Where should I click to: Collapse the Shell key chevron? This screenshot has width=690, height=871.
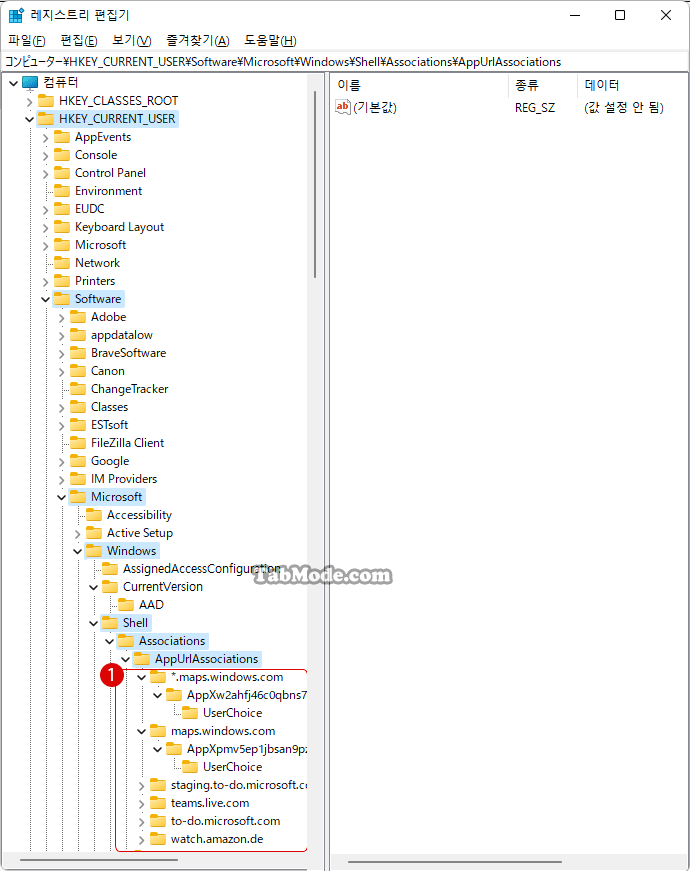click(93, 624)
